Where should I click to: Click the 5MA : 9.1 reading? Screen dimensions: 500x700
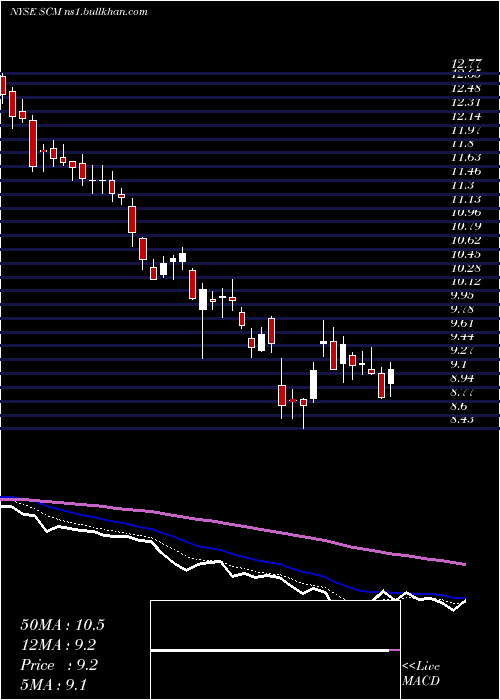coord(54,685)
